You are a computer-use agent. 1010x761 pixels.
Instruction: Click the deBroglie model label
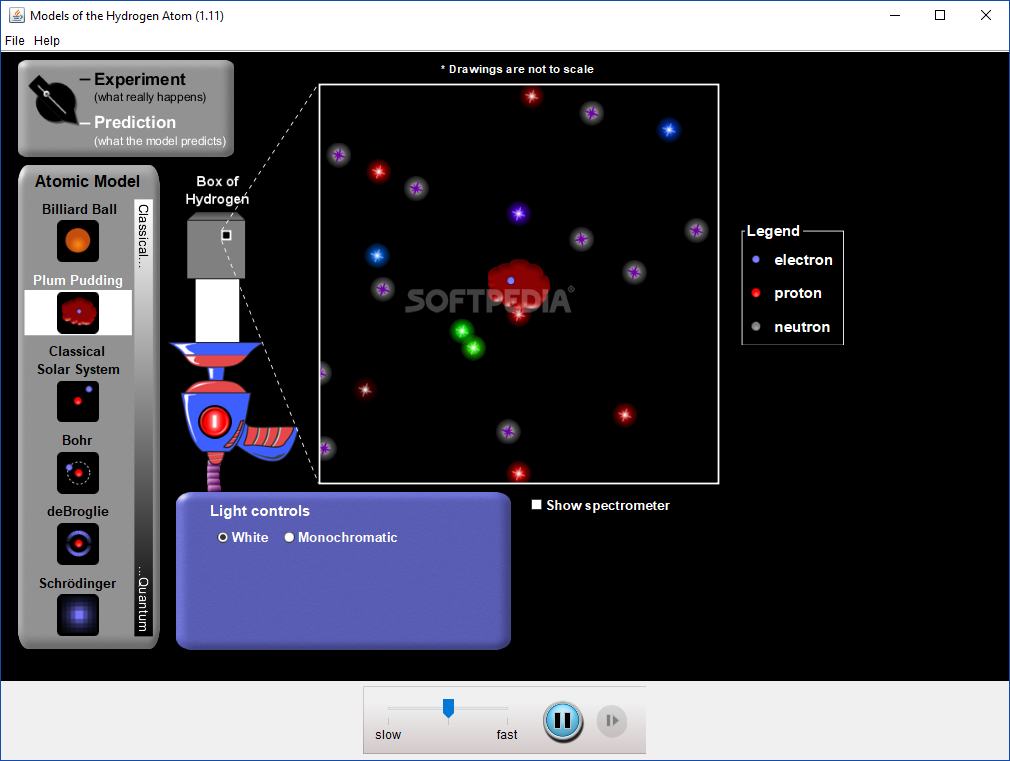(x=78, y=512)
